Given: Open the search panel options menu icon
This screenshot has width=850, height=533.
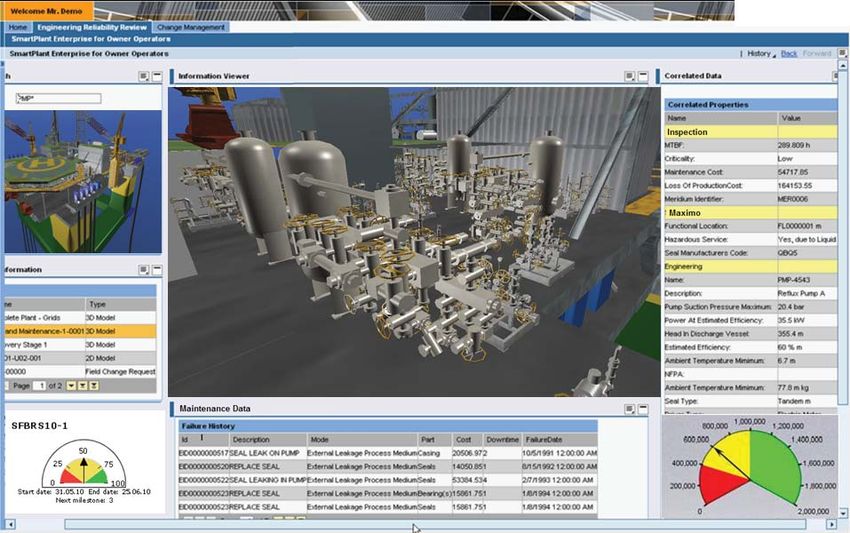Looking at the screenshot, I should (x=144, y=76).
